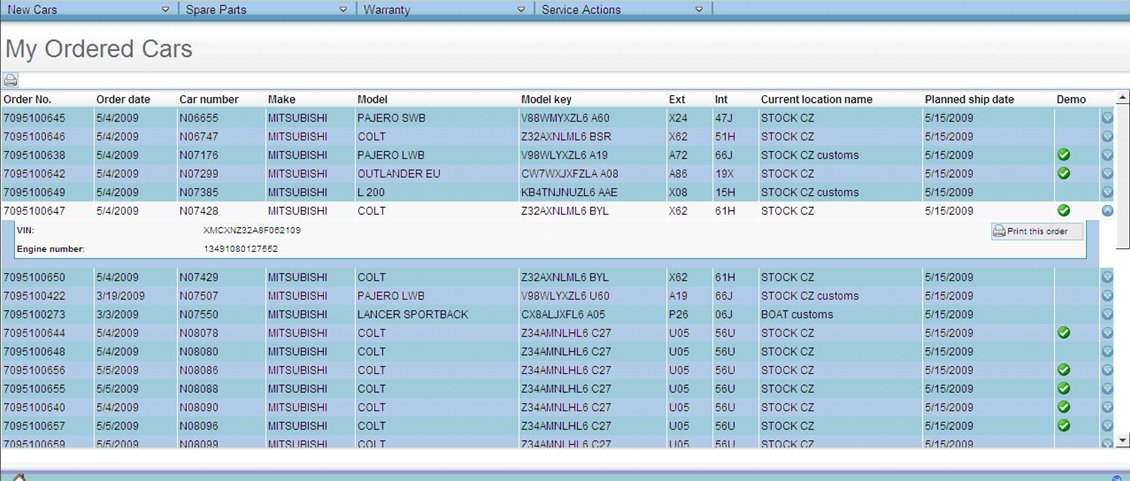
Task: Click model cell L 200
Action: [371, 193]
